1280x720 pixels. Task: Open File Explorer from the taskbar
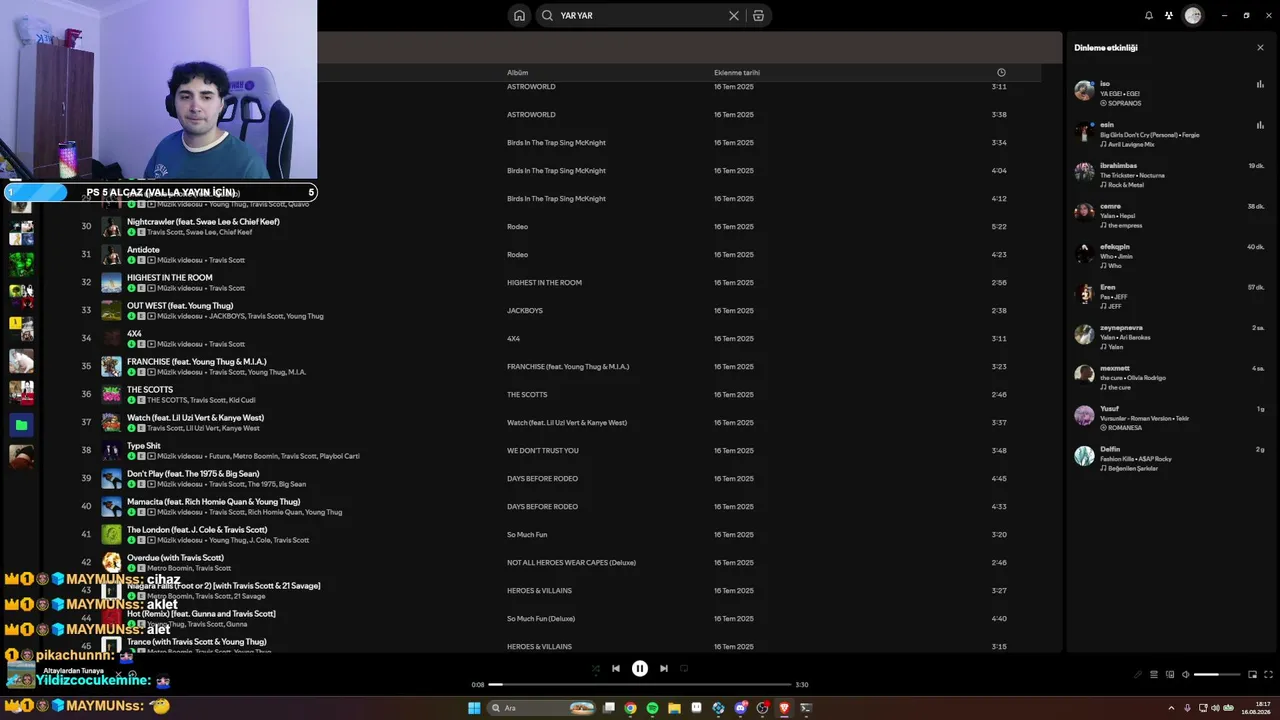pos(674,708)
